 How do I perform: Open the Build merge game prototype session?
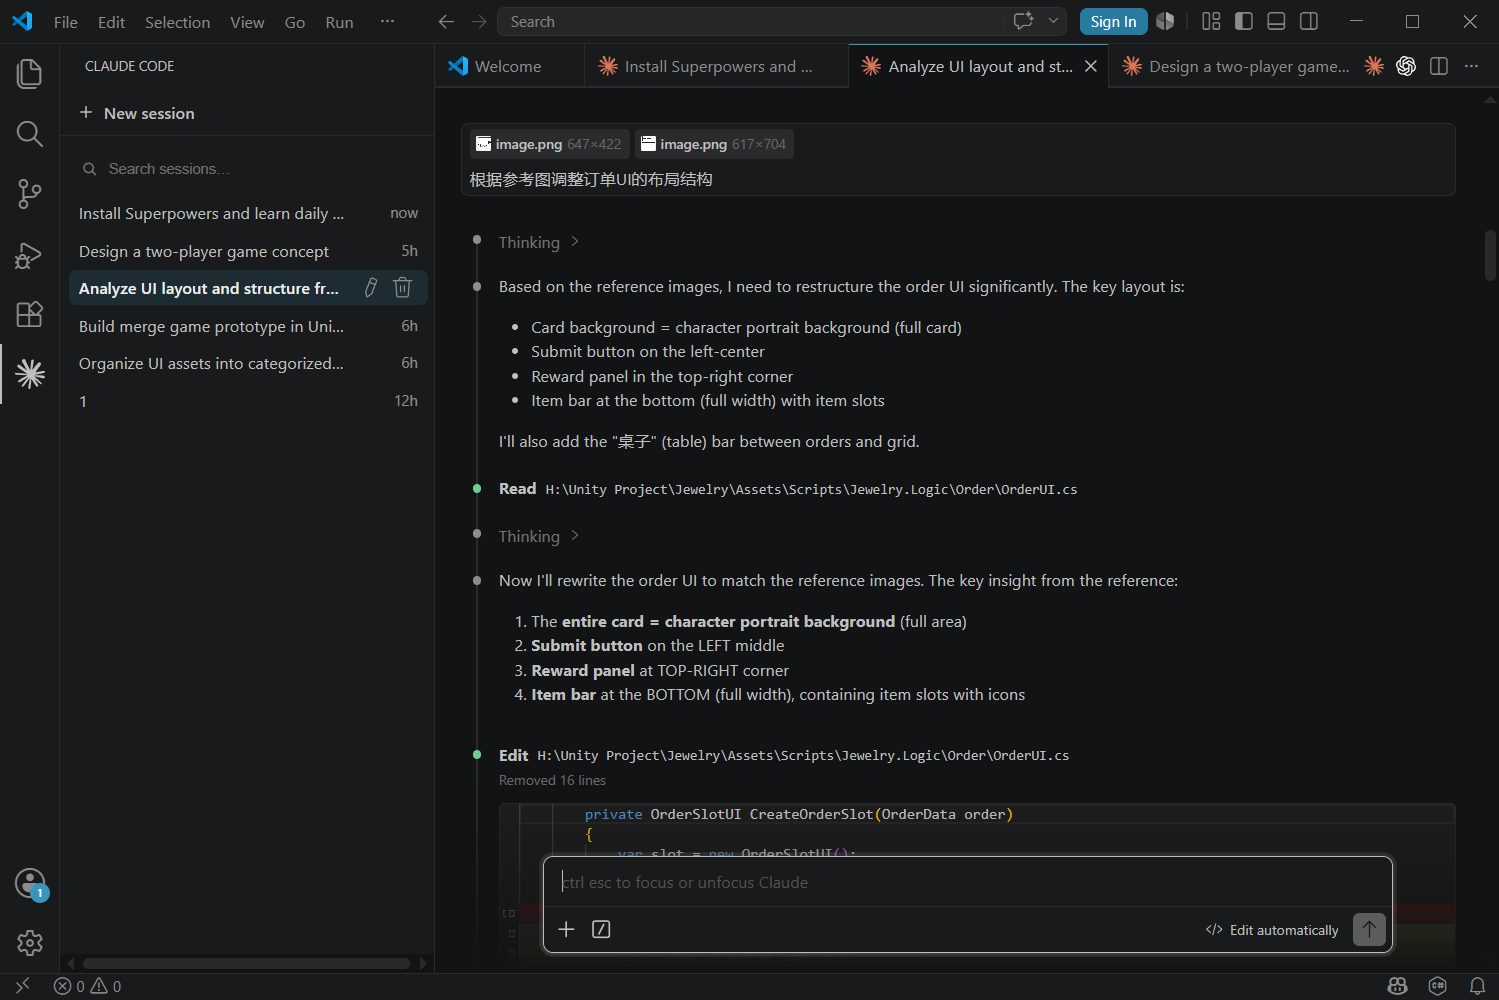[x=247, y=326]
